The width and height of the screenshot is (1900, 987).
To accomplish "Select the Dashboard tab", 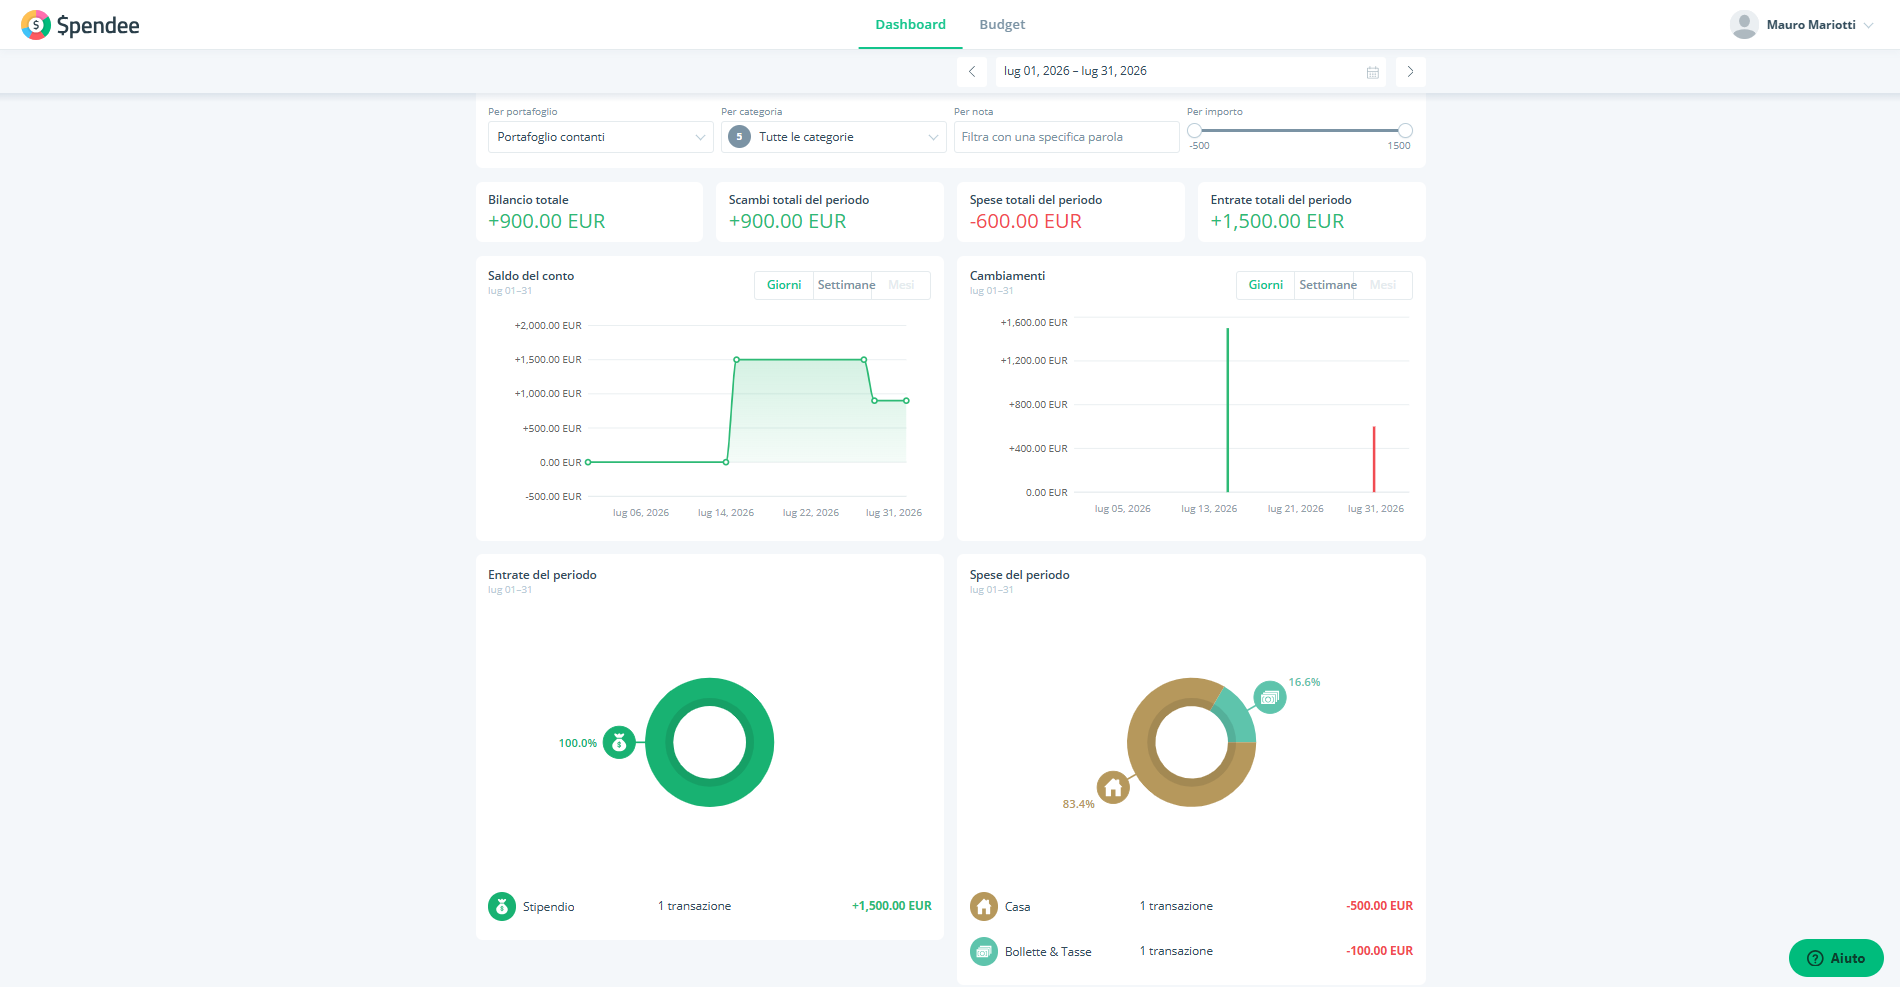I will [910, 24].
